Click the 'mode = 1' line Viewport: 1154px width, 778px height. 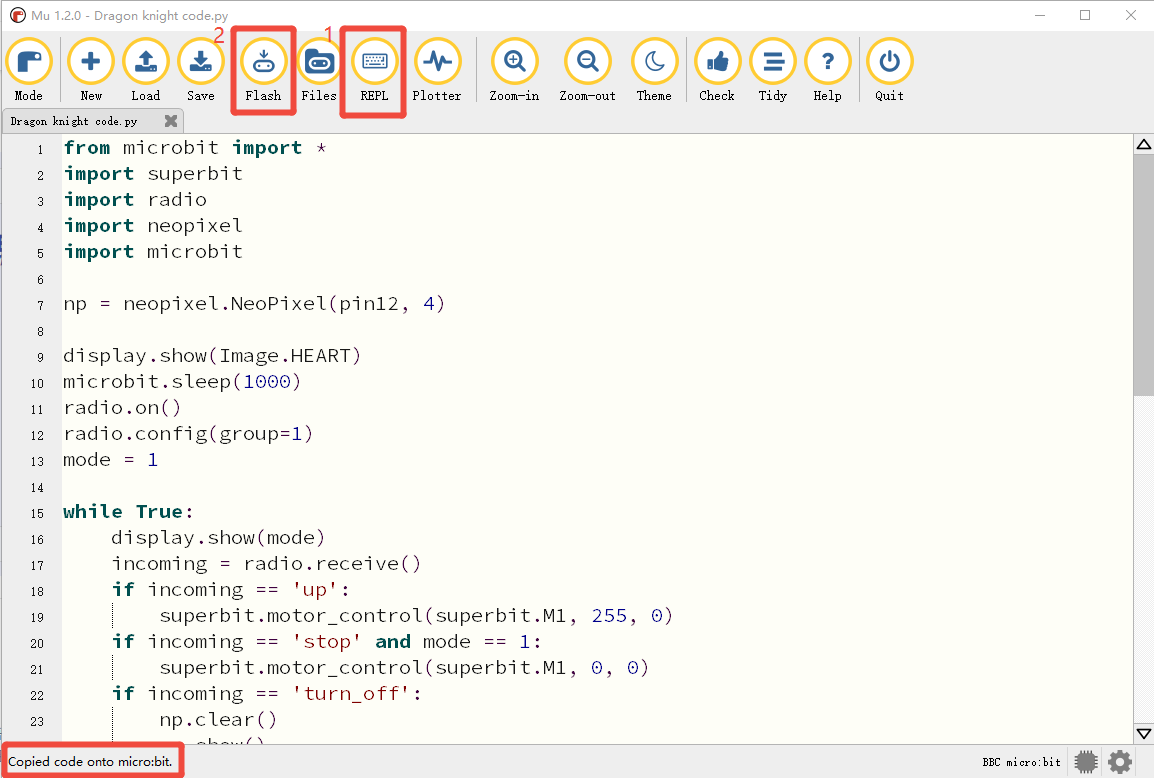pos(110,460)
